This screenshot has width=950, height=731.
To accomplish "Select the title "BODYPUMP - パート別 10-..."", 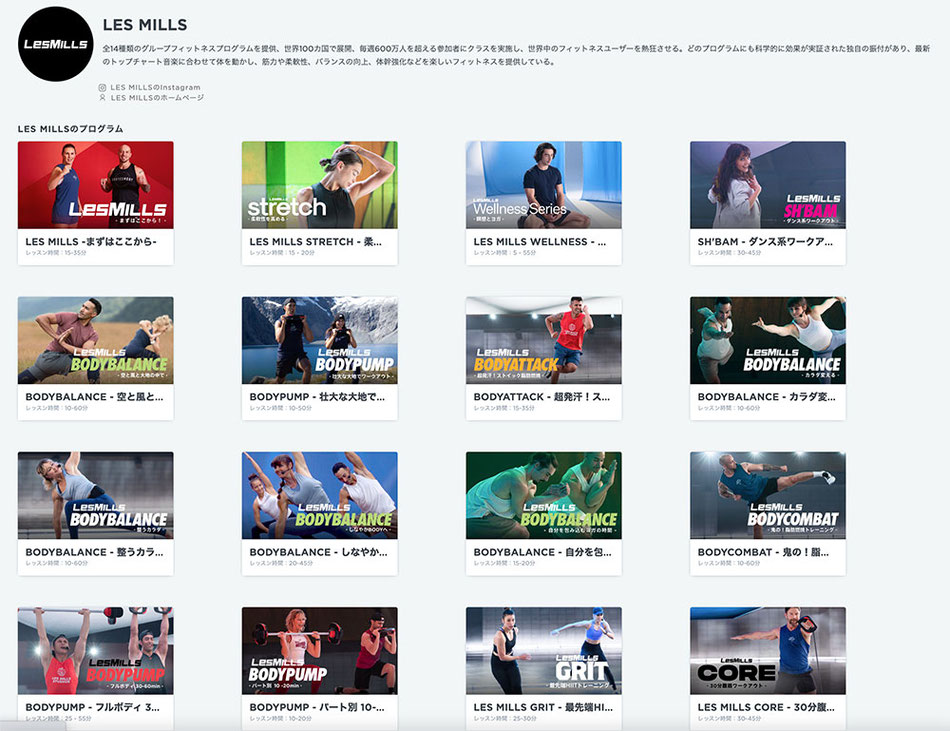I will click(x=317, y=707).
